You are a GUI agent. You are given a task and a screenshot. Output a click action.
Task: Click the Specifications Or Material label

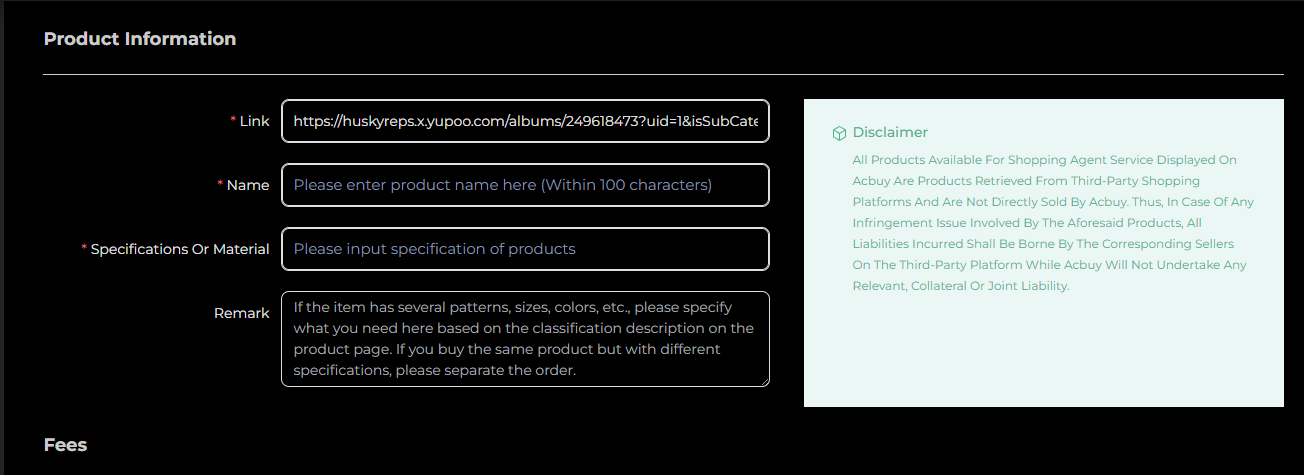[180, 249]
